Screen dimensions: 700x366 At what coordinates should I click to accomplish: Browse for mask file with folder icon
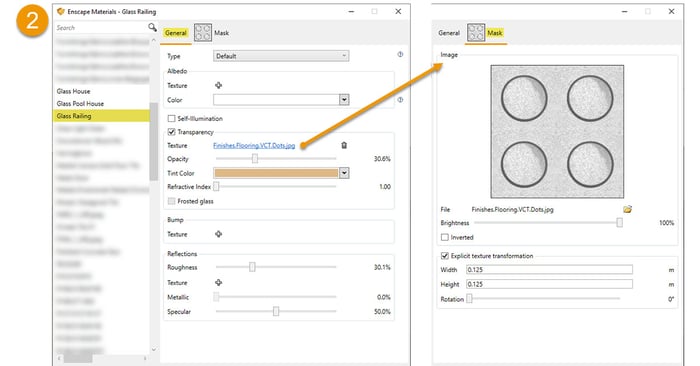pos(628,209)
